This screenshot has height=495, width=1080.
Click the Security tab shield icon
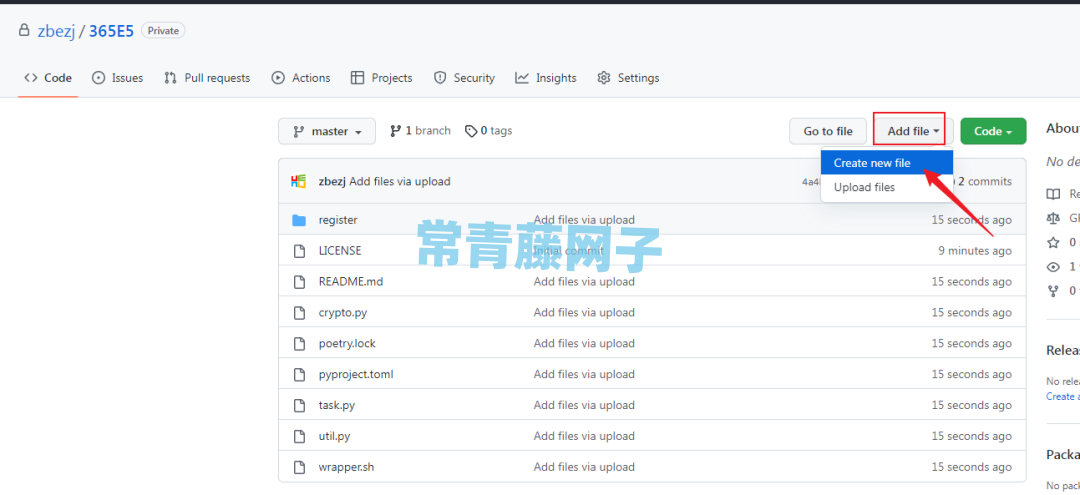pyautogui.click(x=440, y=78)
